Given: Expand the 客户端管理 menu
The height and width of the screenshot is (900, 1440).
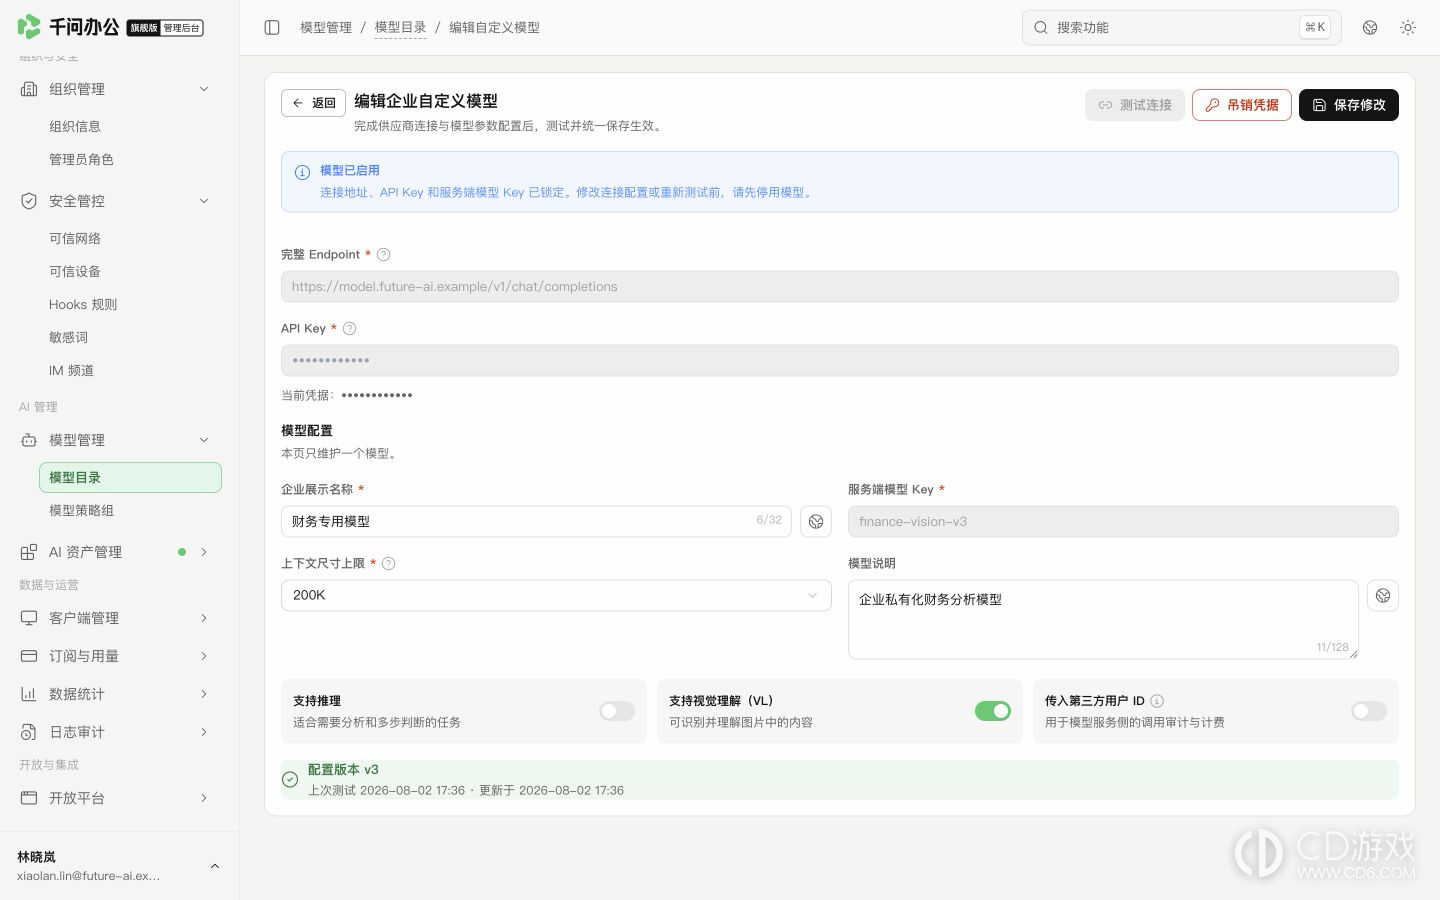Looking at the screenshot, I should point(204,618).
